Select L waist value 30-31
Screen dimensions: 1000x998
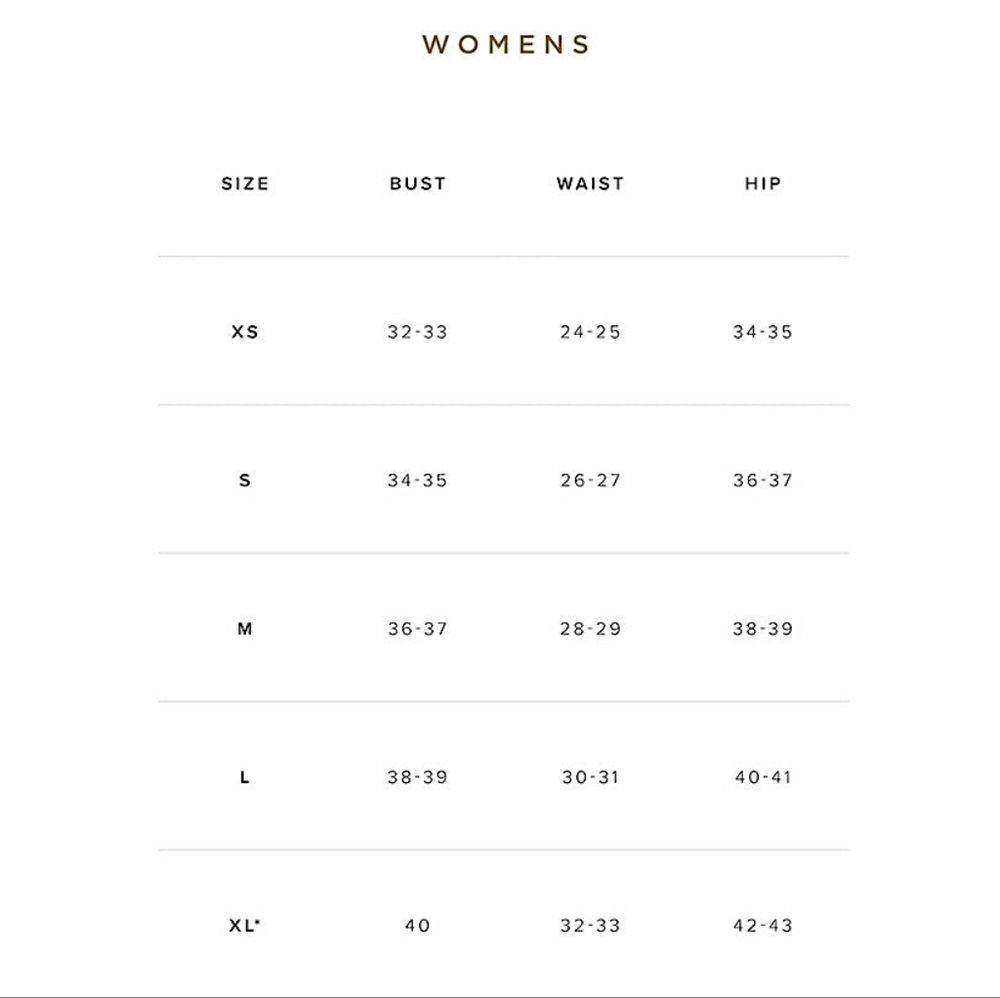coord(591,777)
